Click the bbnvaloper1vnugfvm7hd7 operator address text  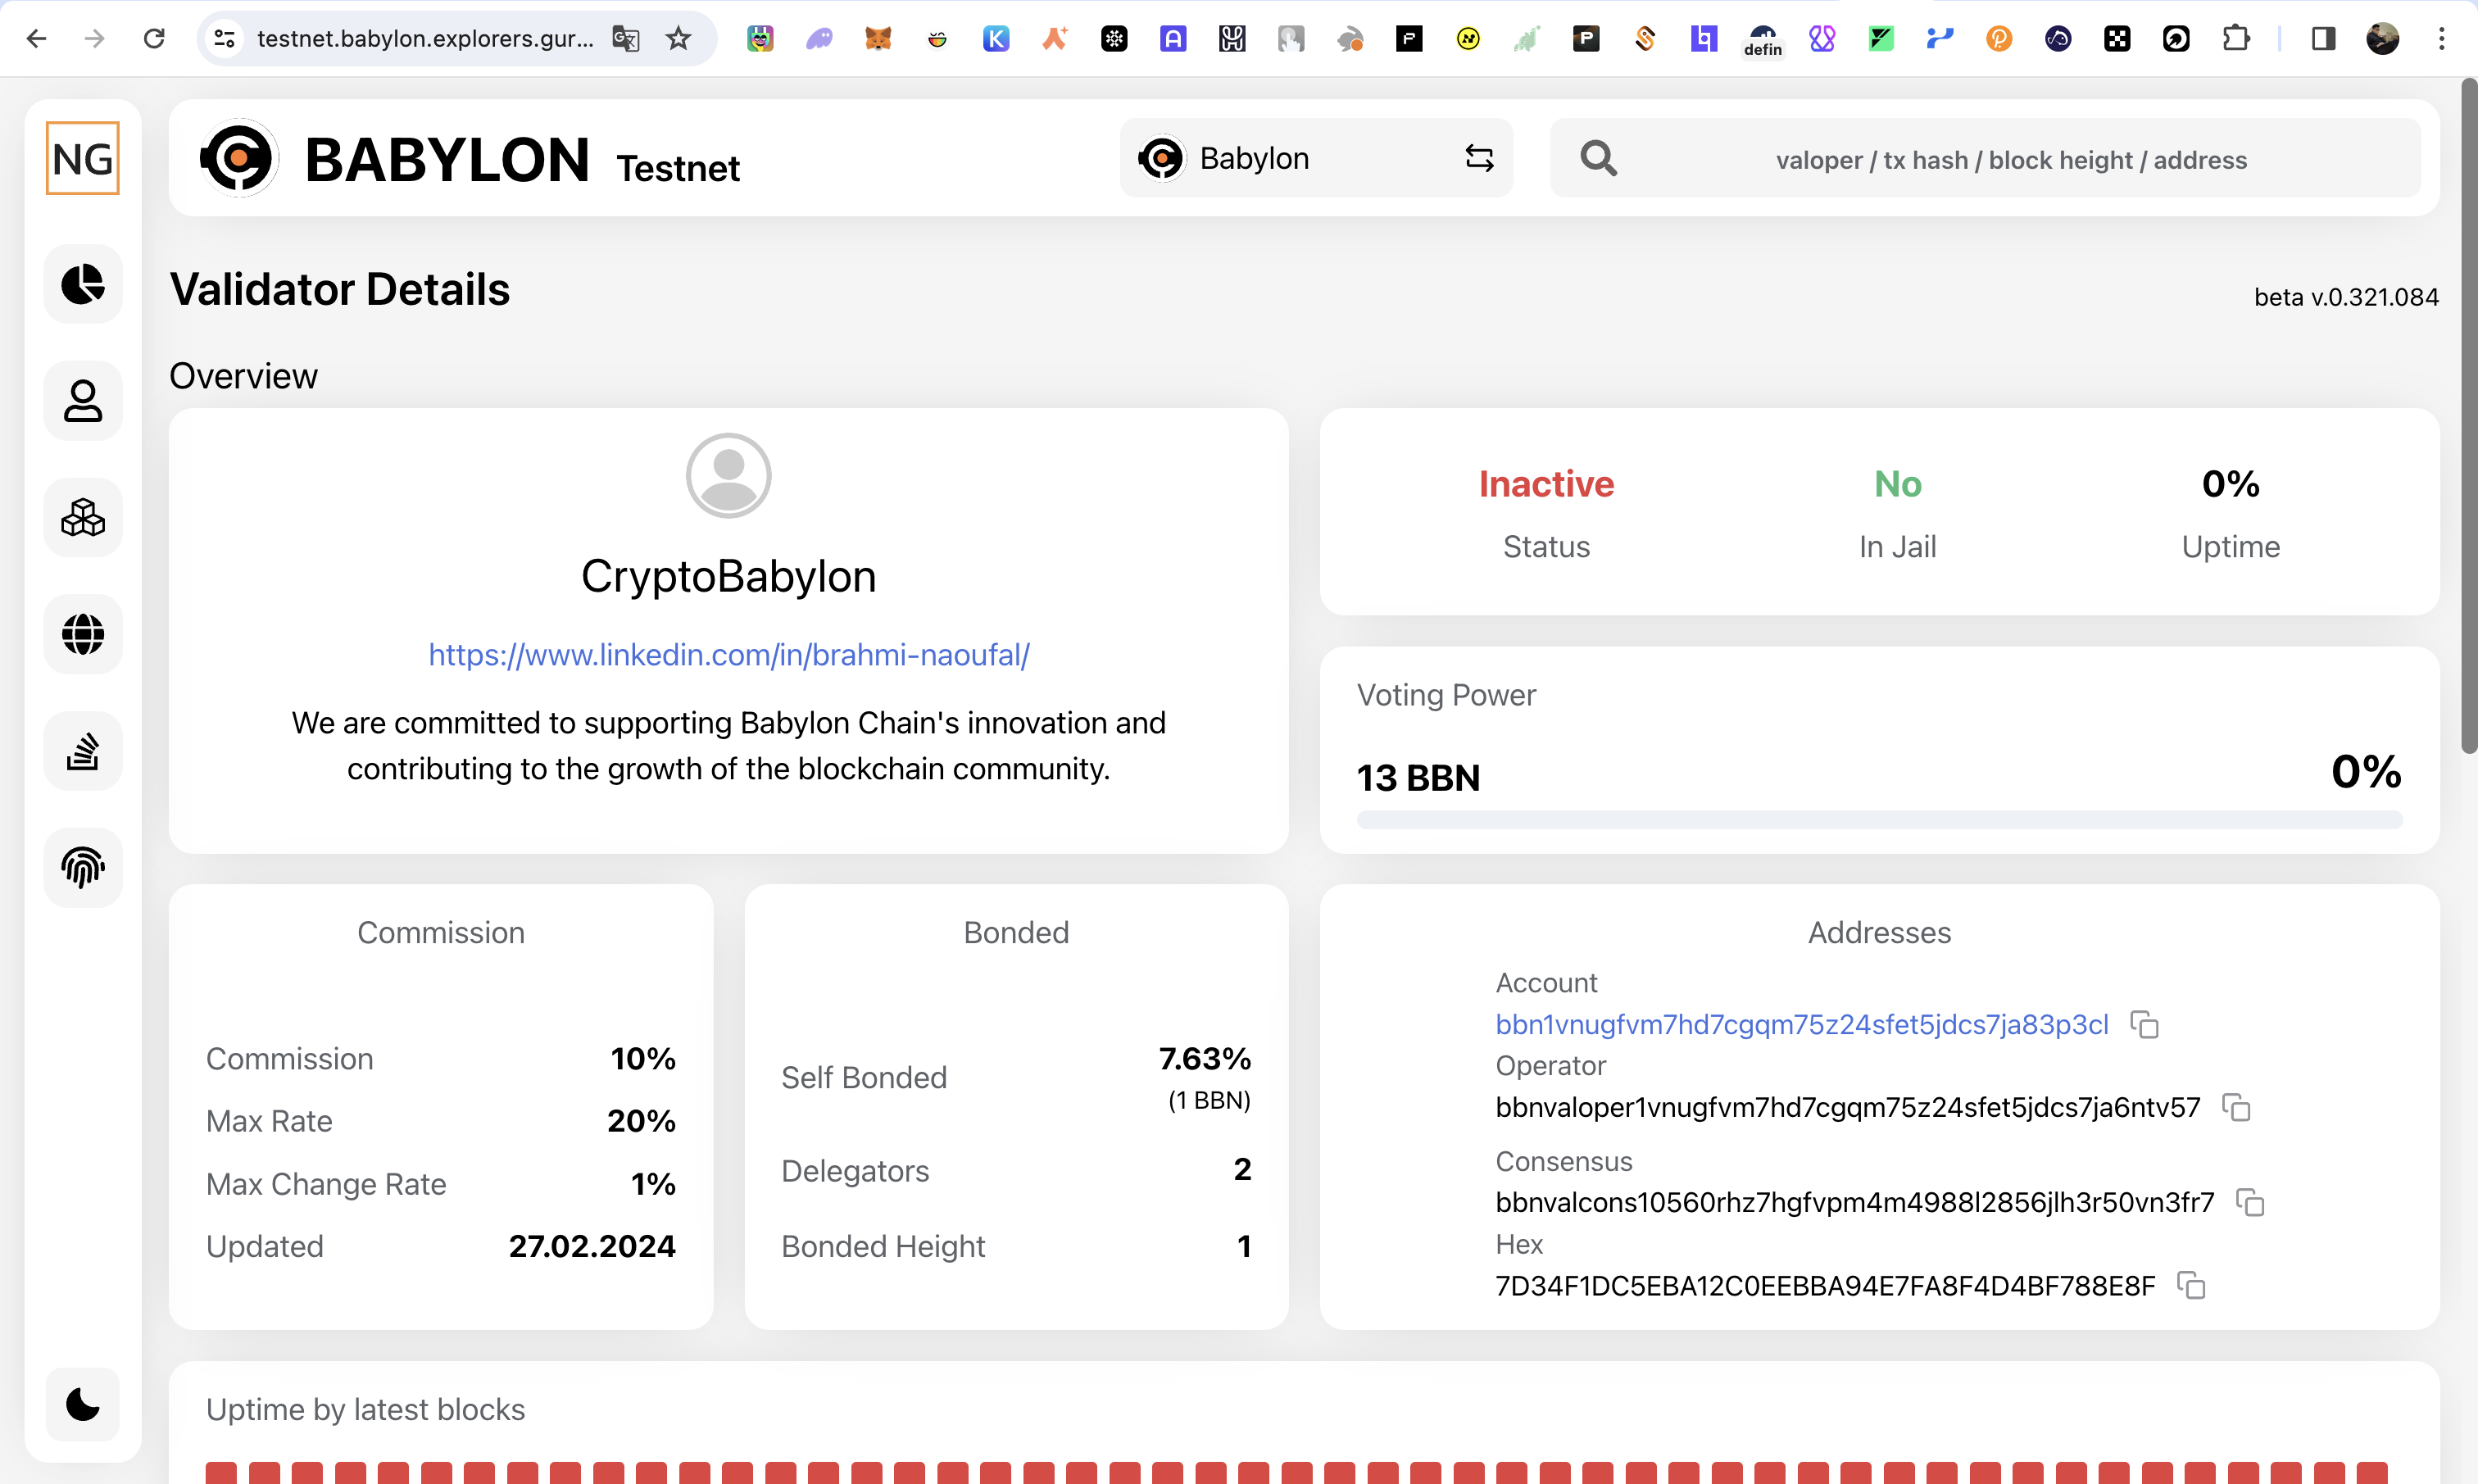pos(1848,1107)
